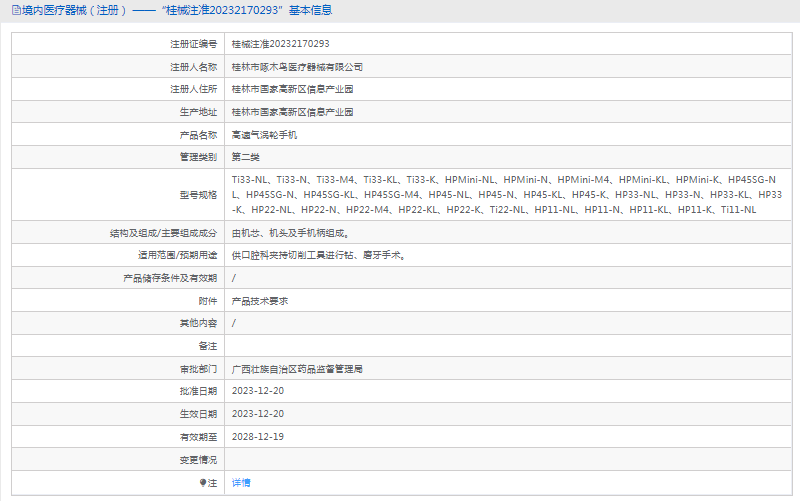800x501 pixels.
Task: Click the 注册人住所 address value
Action: [x=292, y=89]
